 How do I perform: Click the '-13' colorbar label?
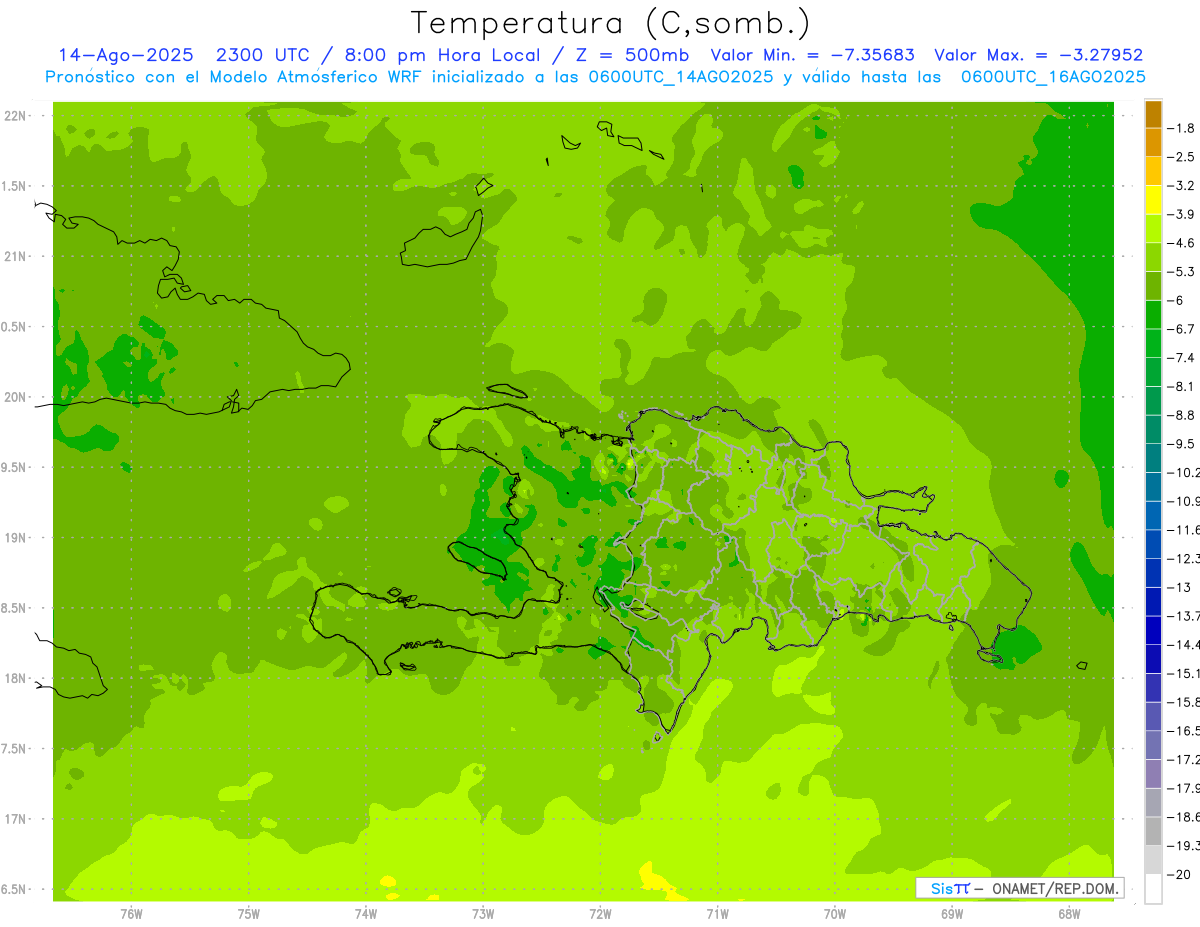[1181, 587]
